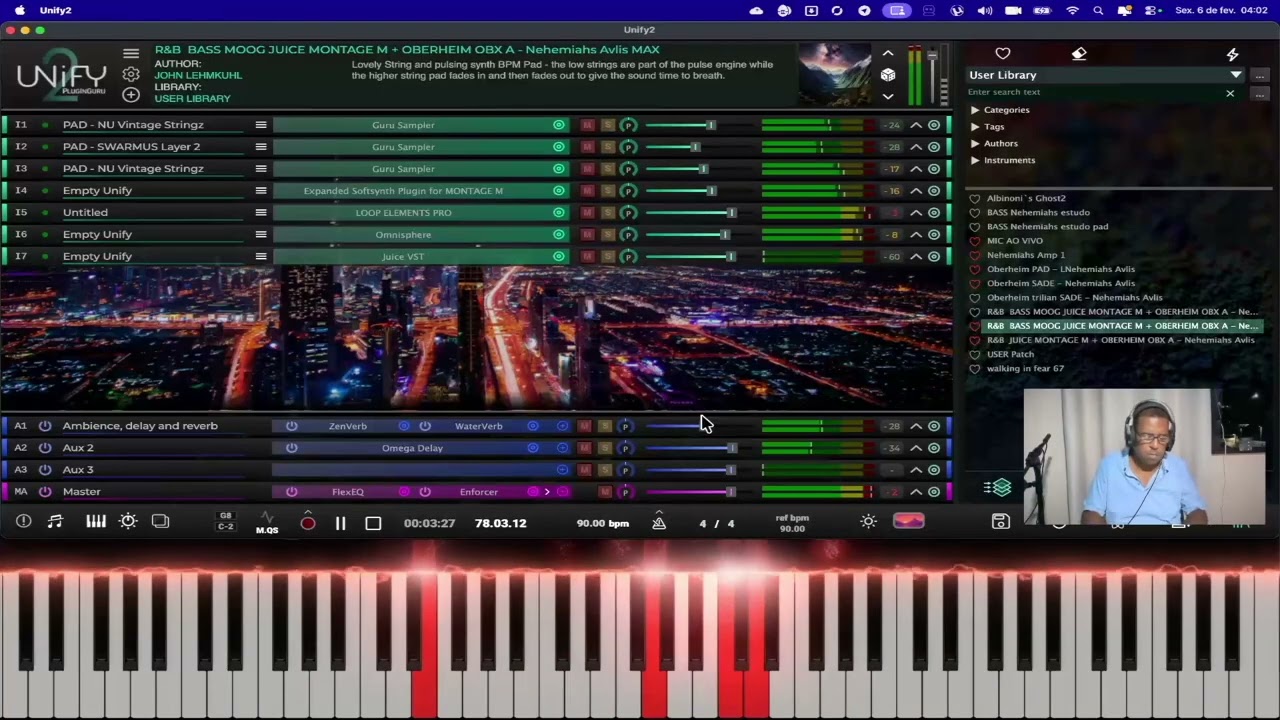Toggle the Omnisphere plugin view eye

pos(559,235)
